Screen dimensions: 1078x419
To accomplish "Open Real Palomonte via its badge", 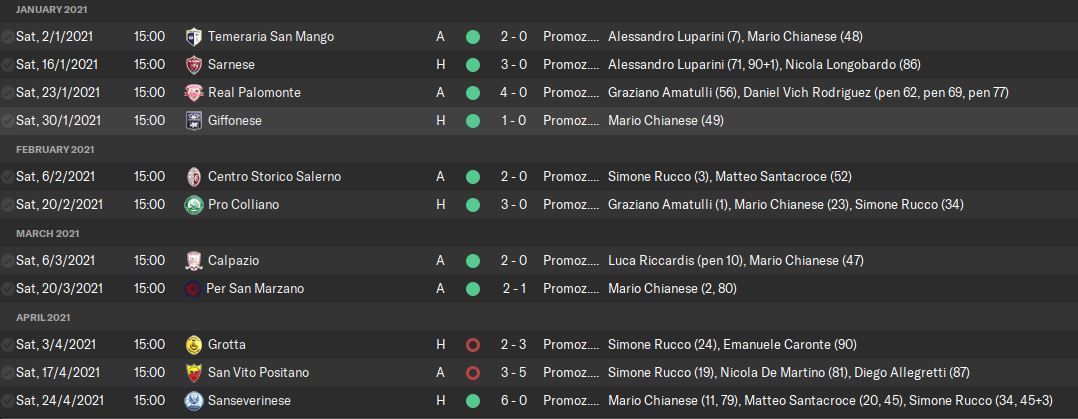I will [x=194, y=92].
